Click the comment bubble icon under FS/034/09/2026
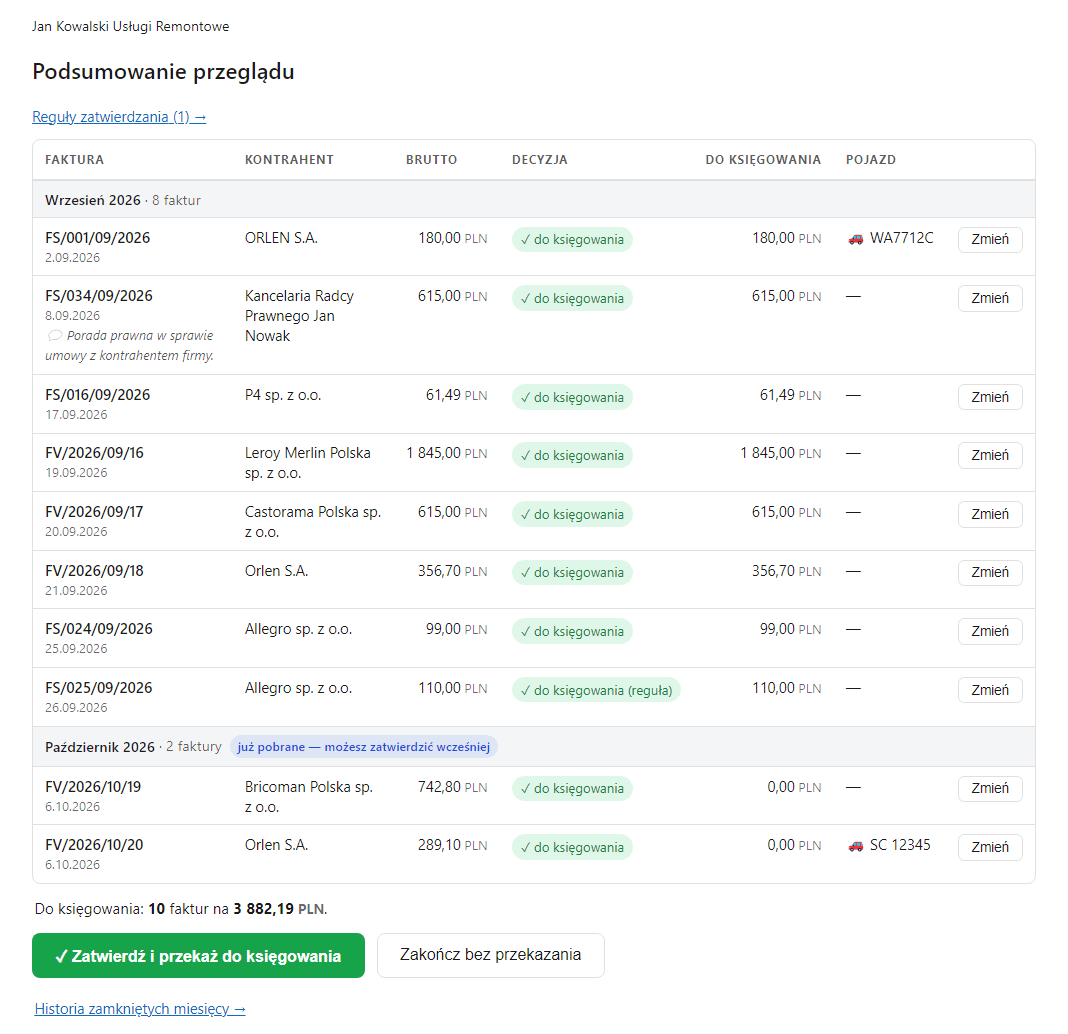Image resolution: width=1068 pixels, height=1034 pixels. pyautogui.click(x=54, y=336)
